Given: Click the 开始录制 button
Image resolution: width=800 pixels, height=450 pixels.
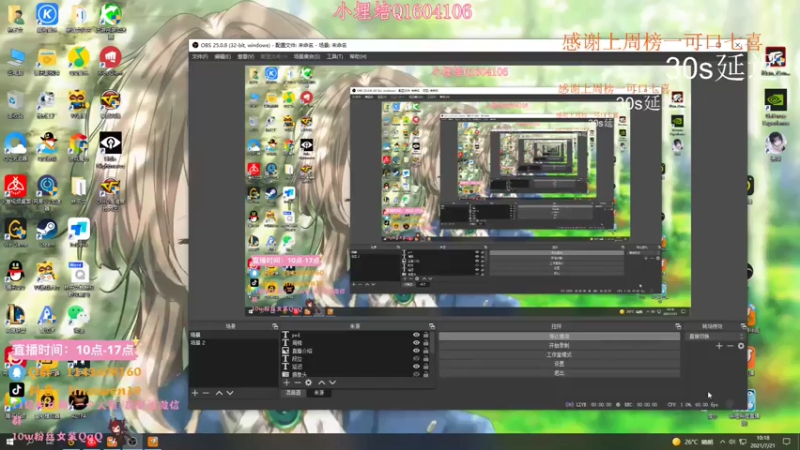Looking at the screenshot, I should (559, 345).
